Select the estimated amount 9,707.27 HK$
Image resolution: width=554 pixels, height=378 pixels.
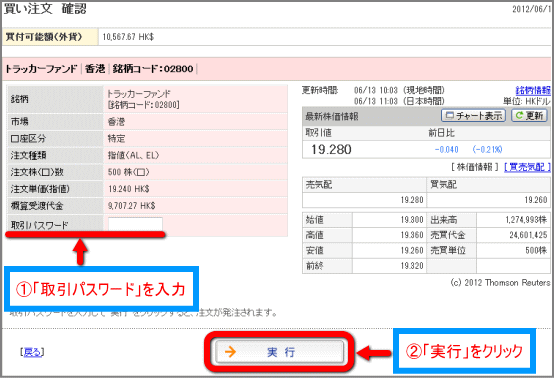[x=131, y=206]
